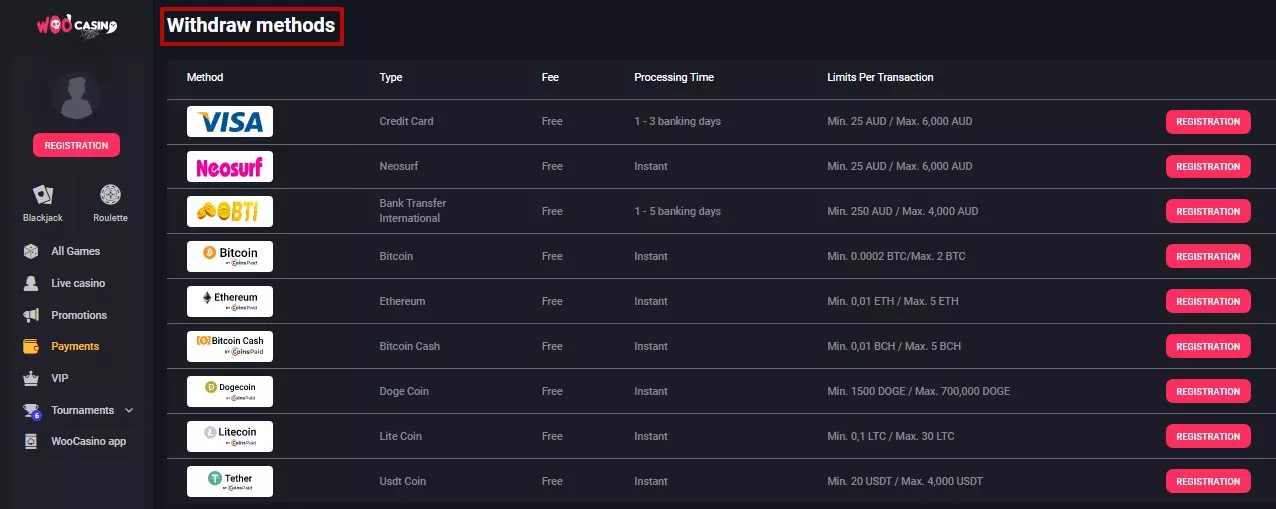Select the VISA payment logo
The image size is (1276, 509).
pos(230,121)
